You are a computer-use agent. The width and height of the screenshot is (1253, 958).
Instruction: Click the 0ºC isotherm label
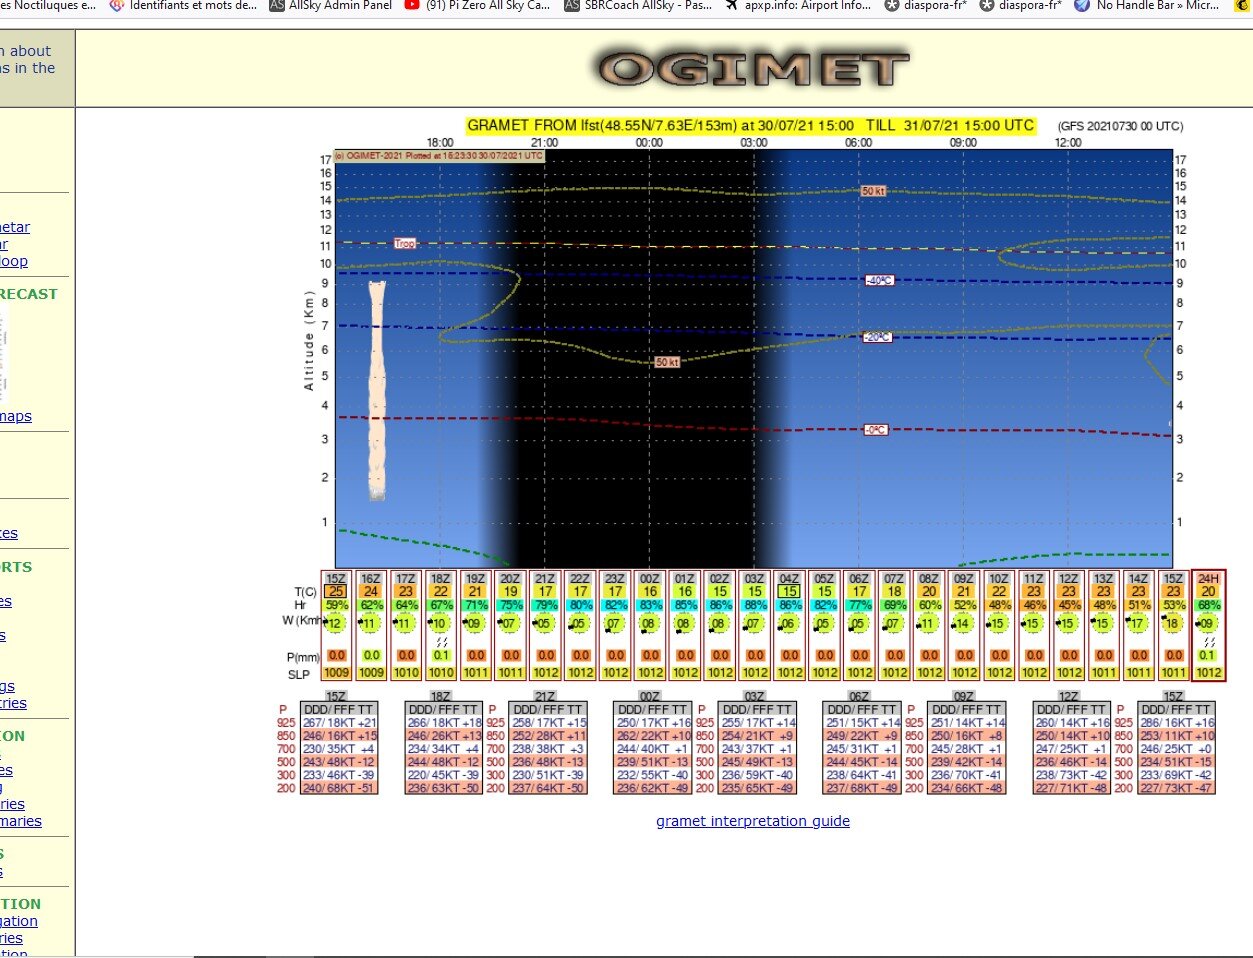tap(875, 430)
